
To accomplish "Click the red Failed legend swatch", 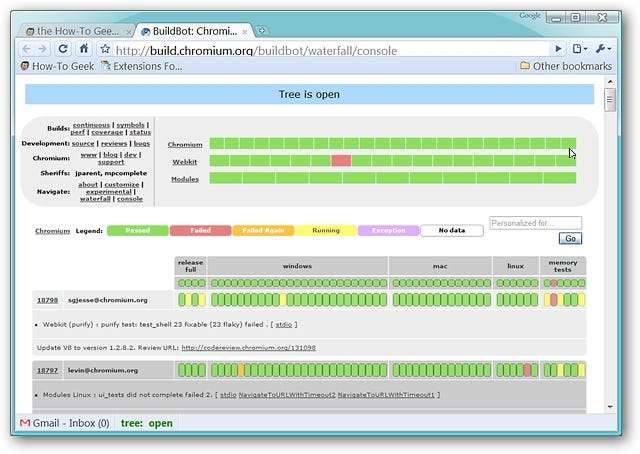I will [200, 231].
